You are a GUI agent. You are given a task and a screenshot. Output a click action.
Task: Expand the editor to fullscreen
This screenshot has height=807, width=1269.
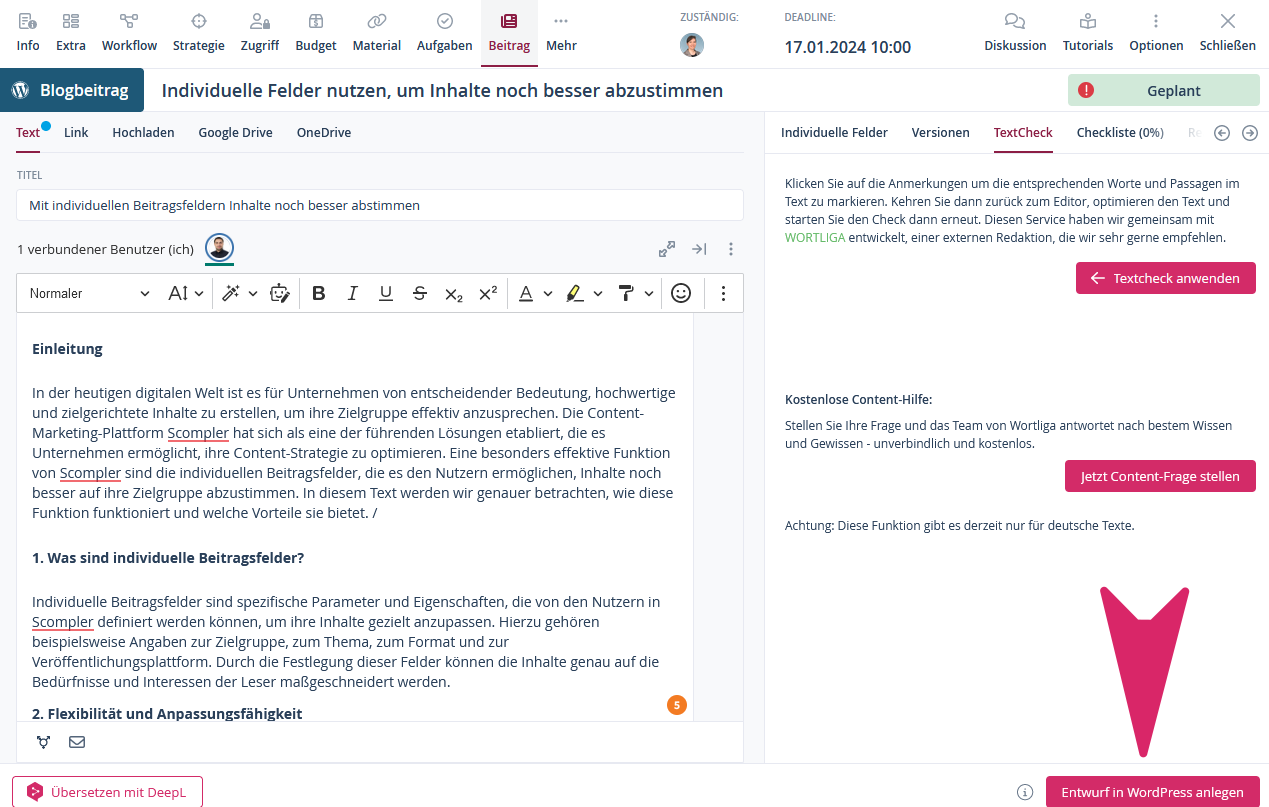(667, 249)
